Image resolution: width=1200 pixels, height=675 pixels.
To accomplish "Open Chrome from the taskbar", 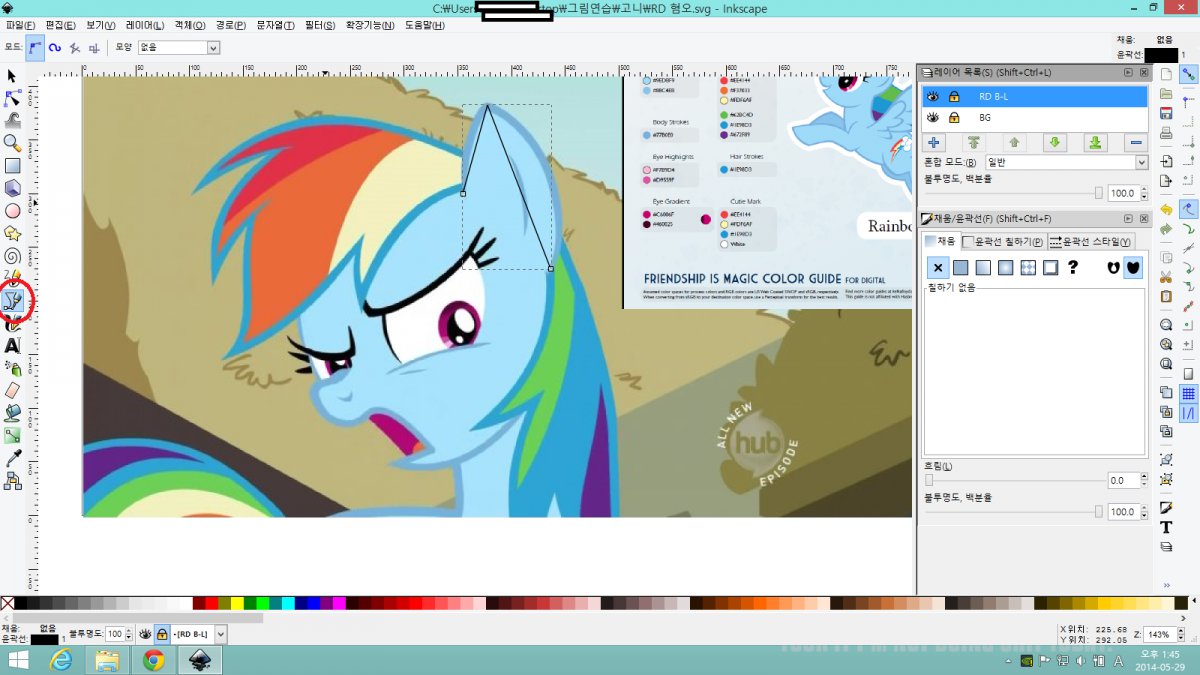I will 153,660.
